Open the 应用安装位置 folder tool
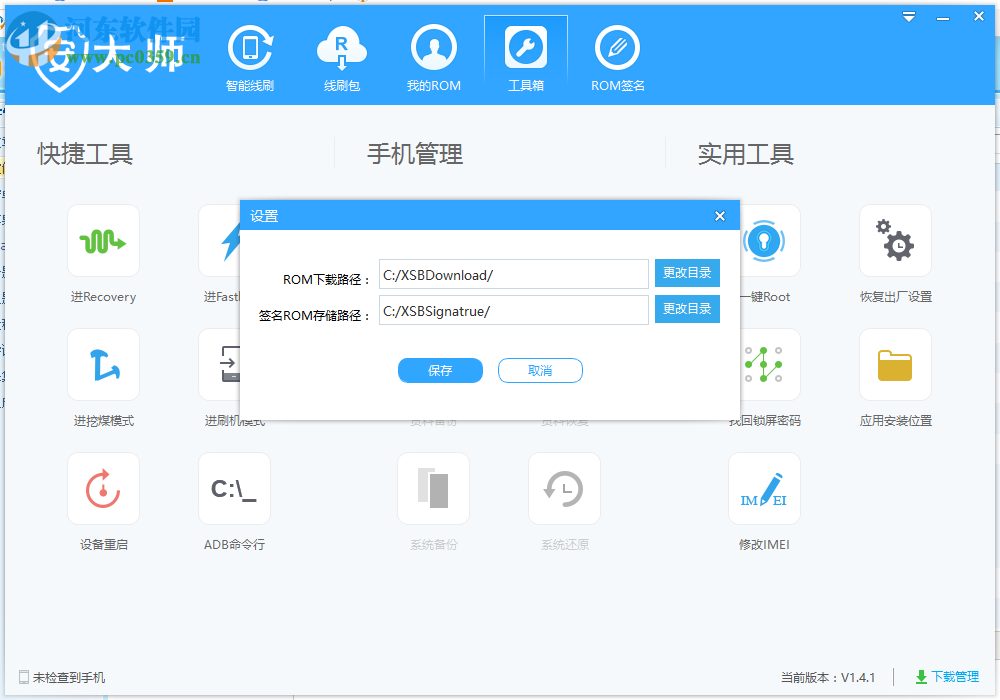This screenshot has width=1000, height=700. pyautogui.click(x=895, y=364)
